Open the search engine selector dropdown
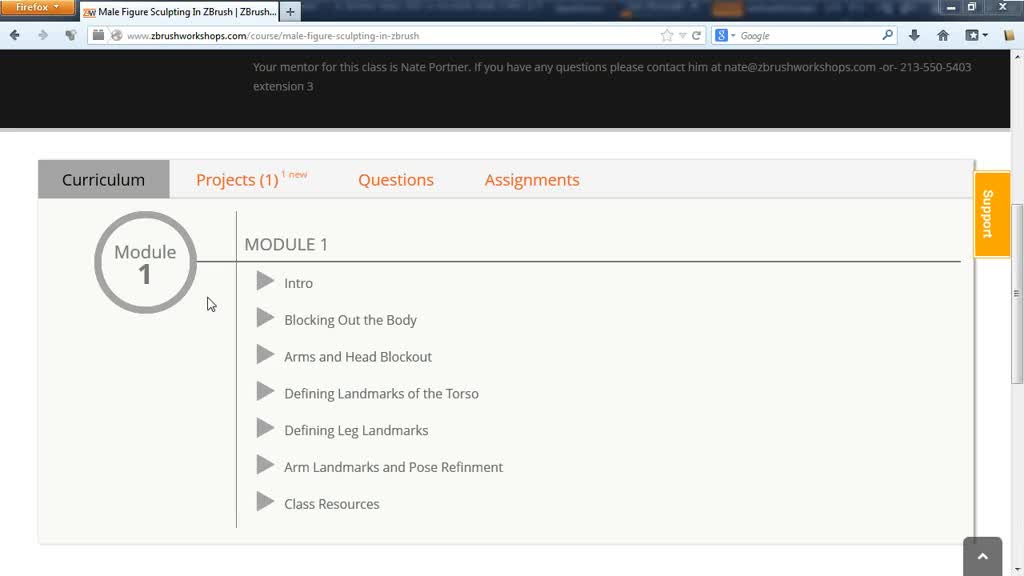The image size is (1024, 576). coord(725,35)
